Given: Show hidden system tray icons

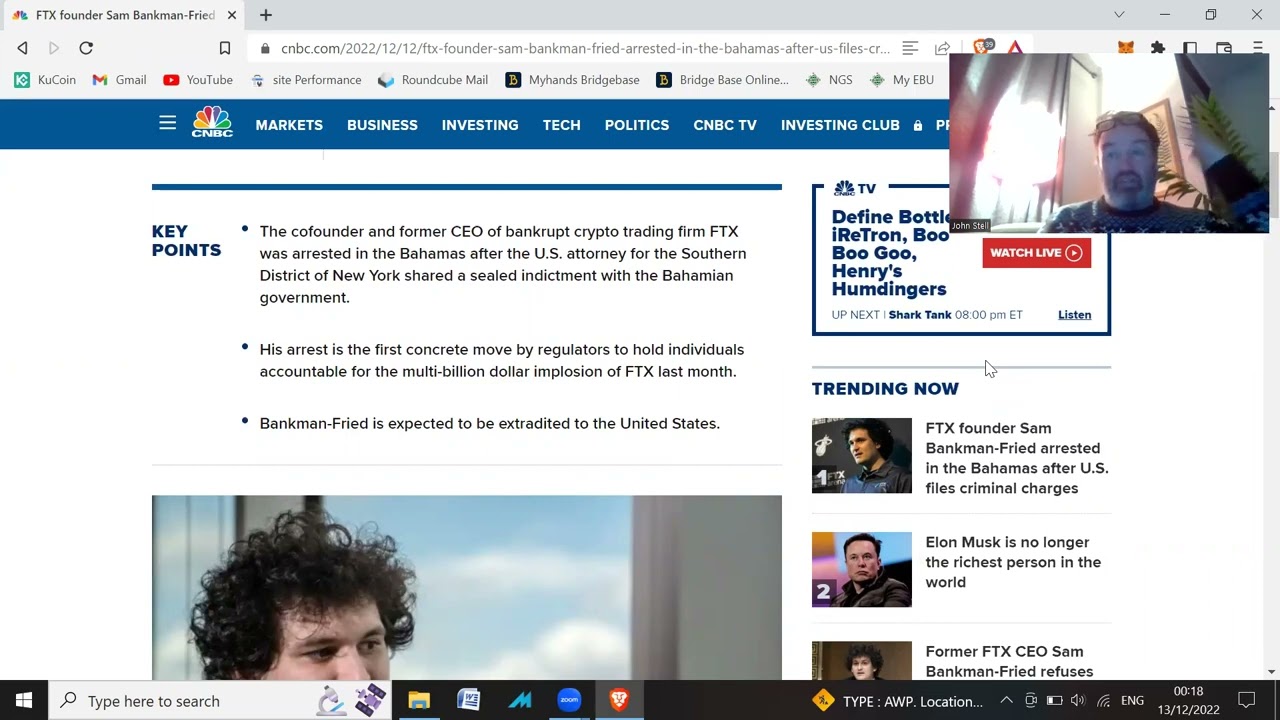Looking at the screenshot, I should pyautogui.click(x=1007, y=701).
